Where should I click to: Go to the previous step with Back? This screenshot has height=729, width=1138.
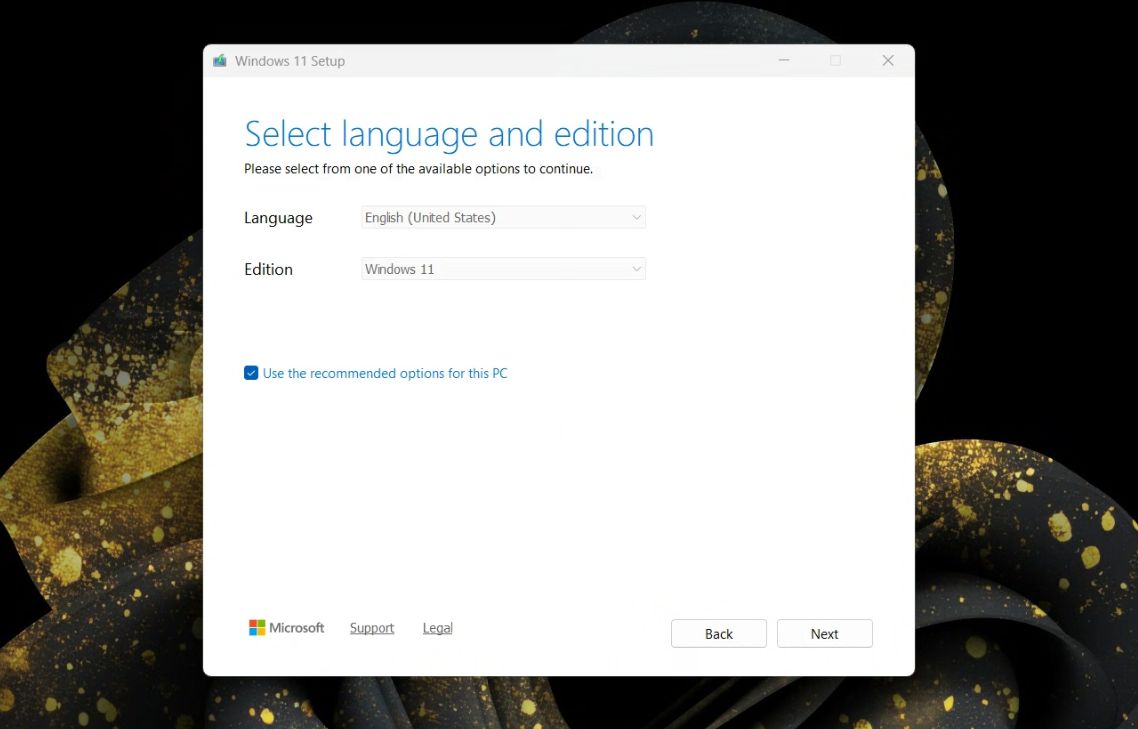pos(718,634)
